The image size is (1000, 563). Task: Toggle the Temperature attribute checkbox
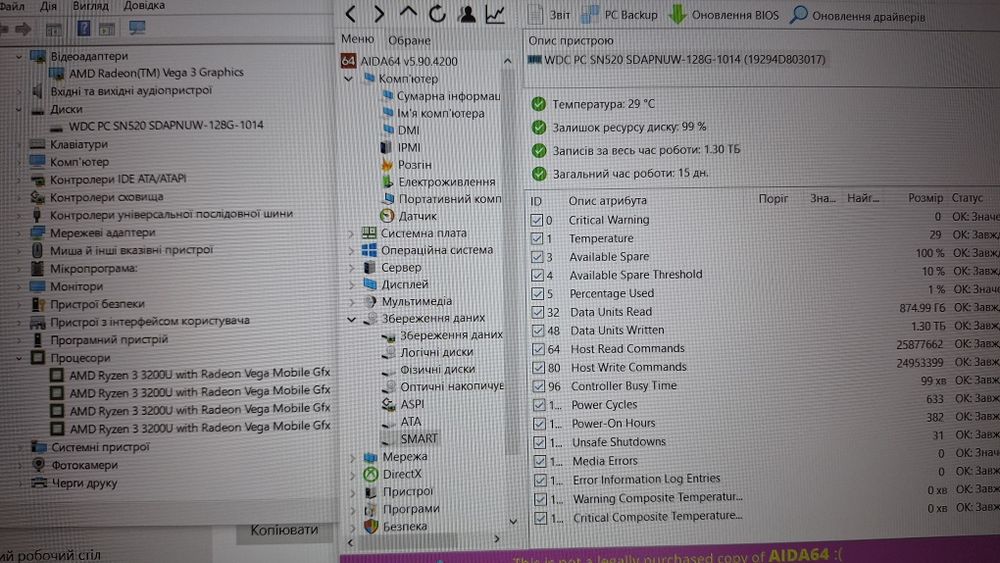(536, 239)
